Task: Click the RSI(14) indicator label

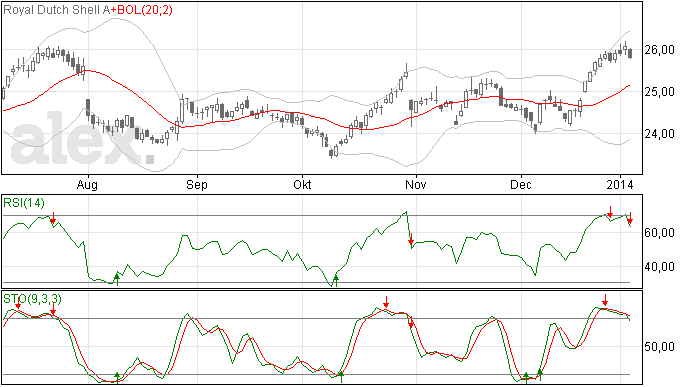Action: point(24,203)
